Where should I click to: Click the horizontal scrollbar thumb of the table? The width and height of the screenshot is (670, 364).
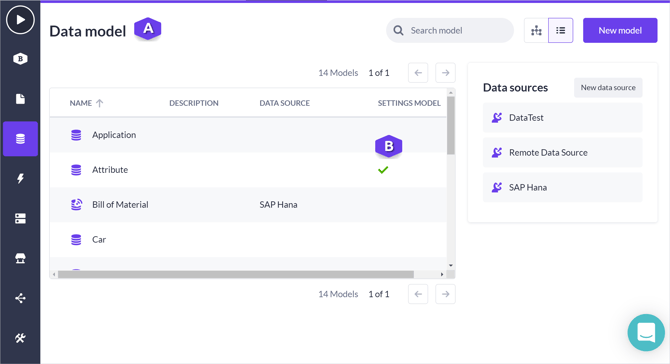[236, 274]
